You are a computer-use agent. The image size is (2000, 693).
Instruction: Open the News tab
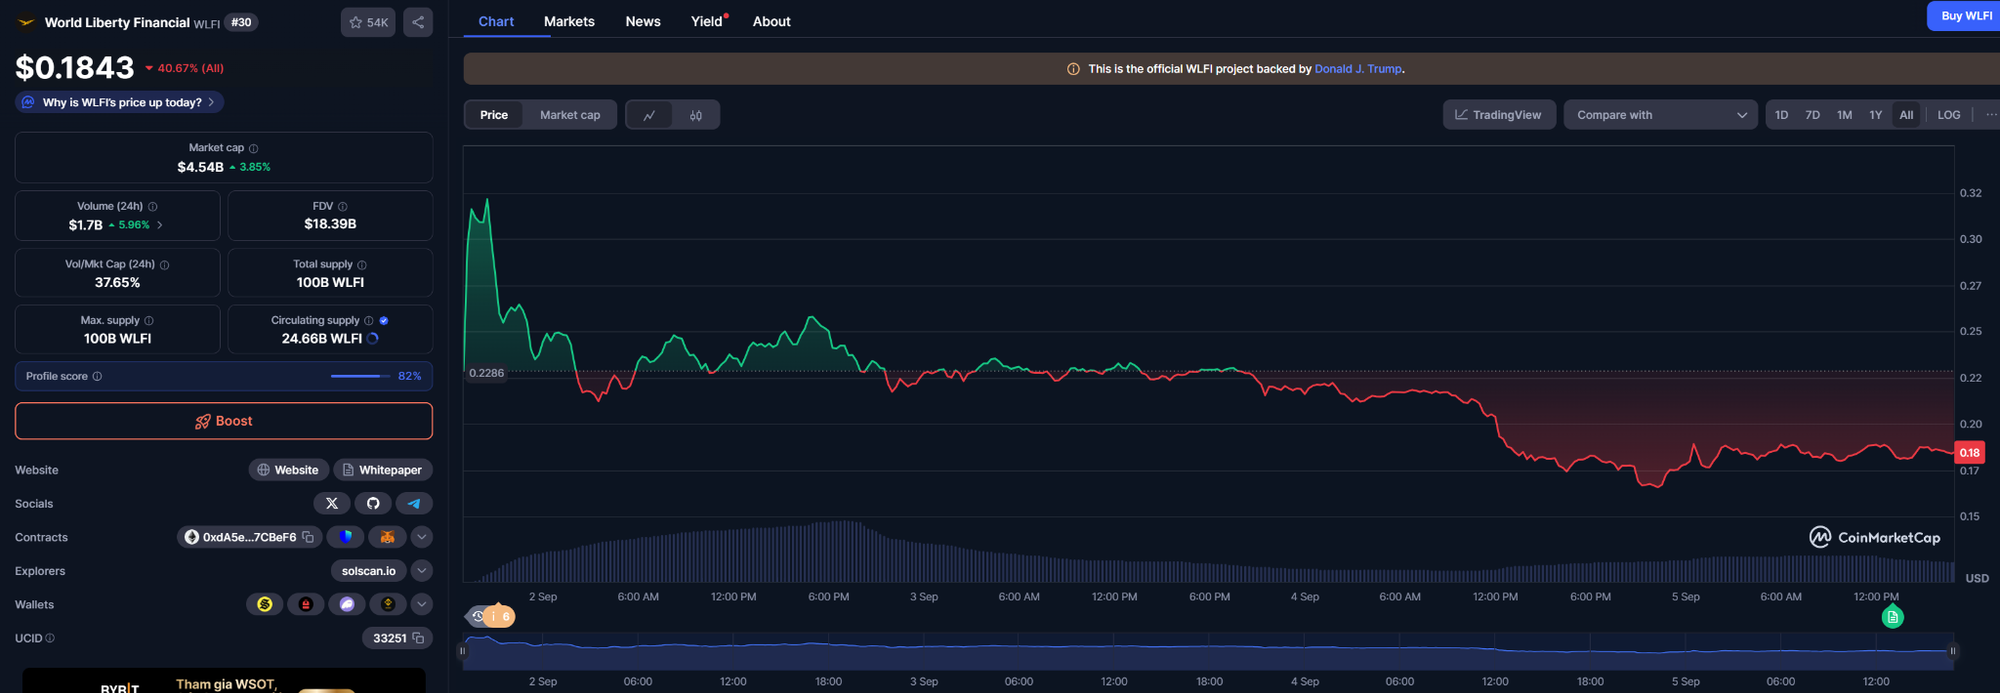pos(643,21)
